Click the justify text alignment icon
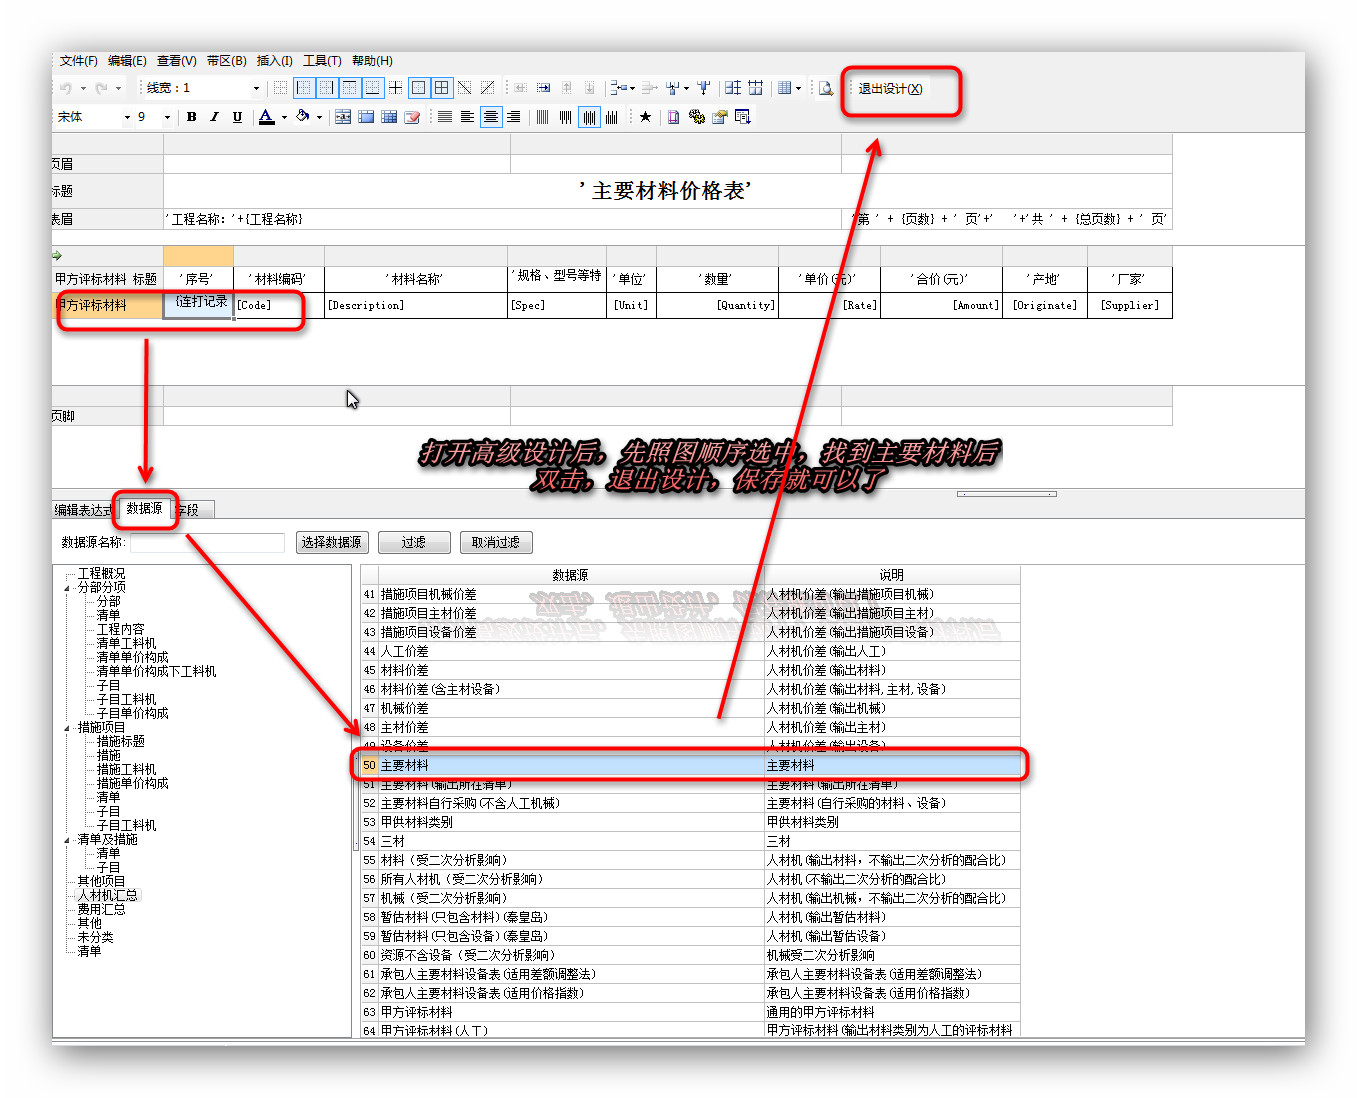This screenshot has width=1357, height=1098. [445, 117]
